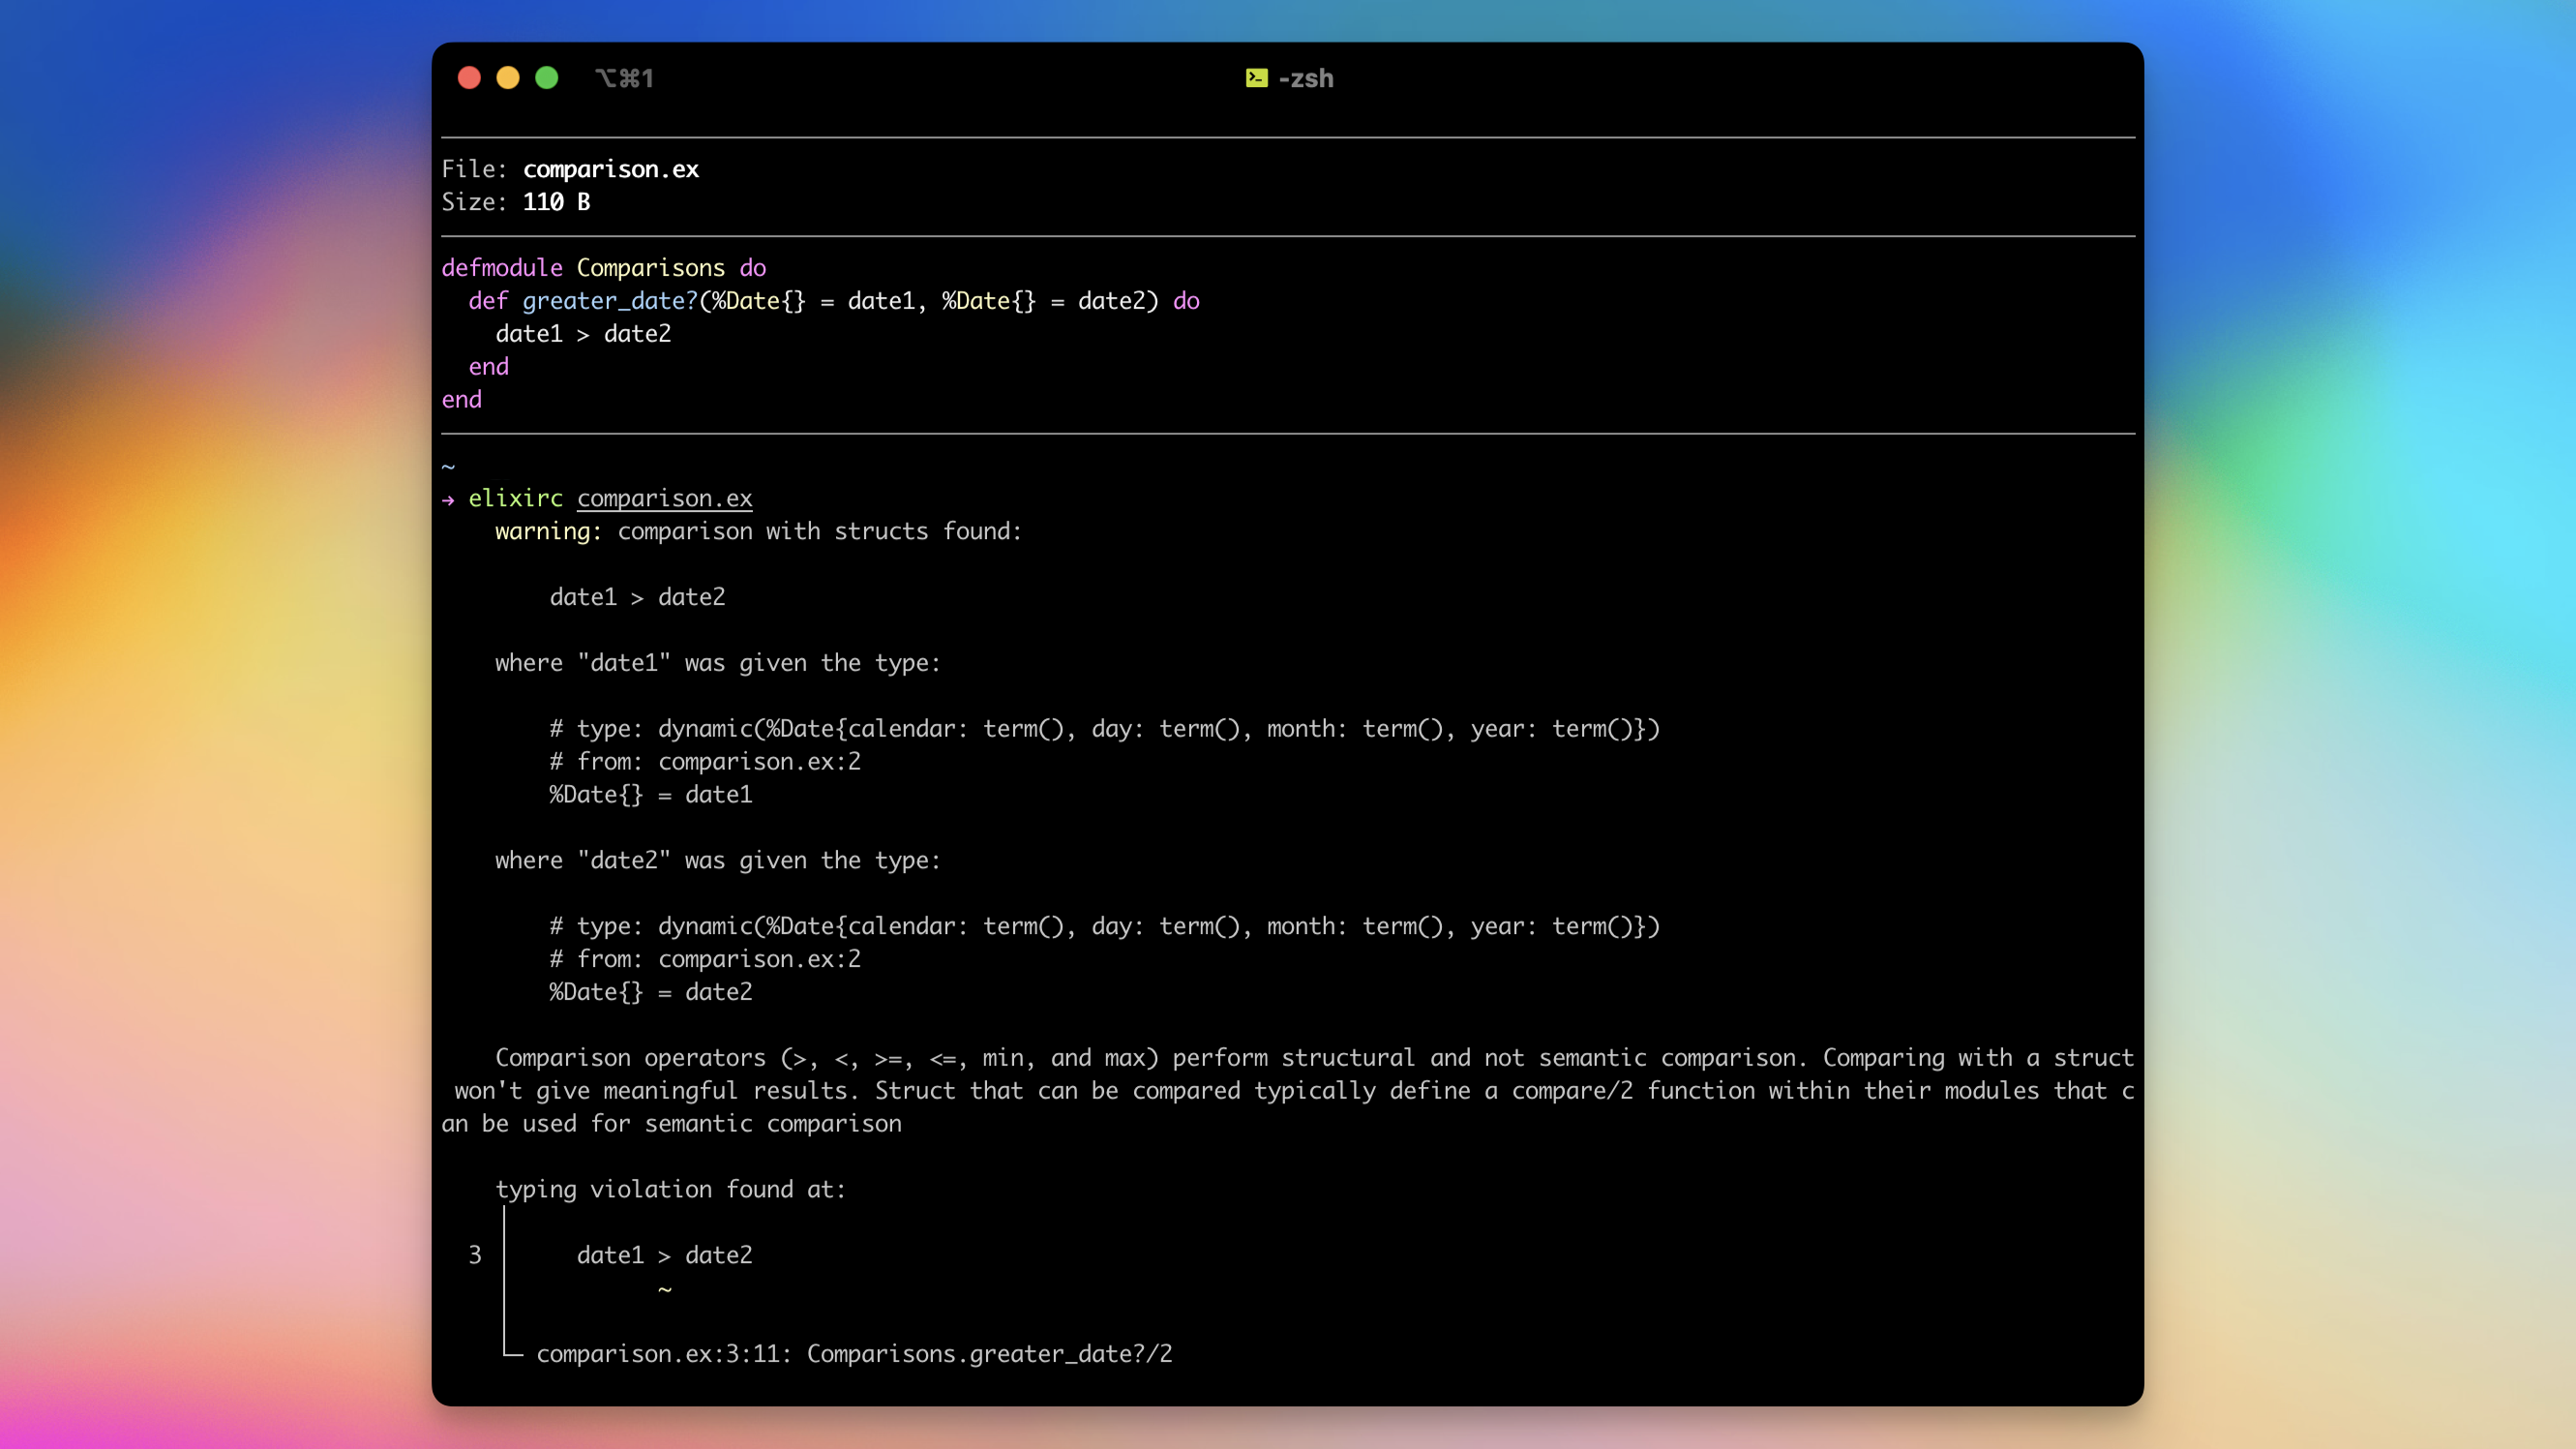Screen dimensions: 2576x1449
Task: Click the 'Comparison operators' paragraph start
Action: 631,1058
